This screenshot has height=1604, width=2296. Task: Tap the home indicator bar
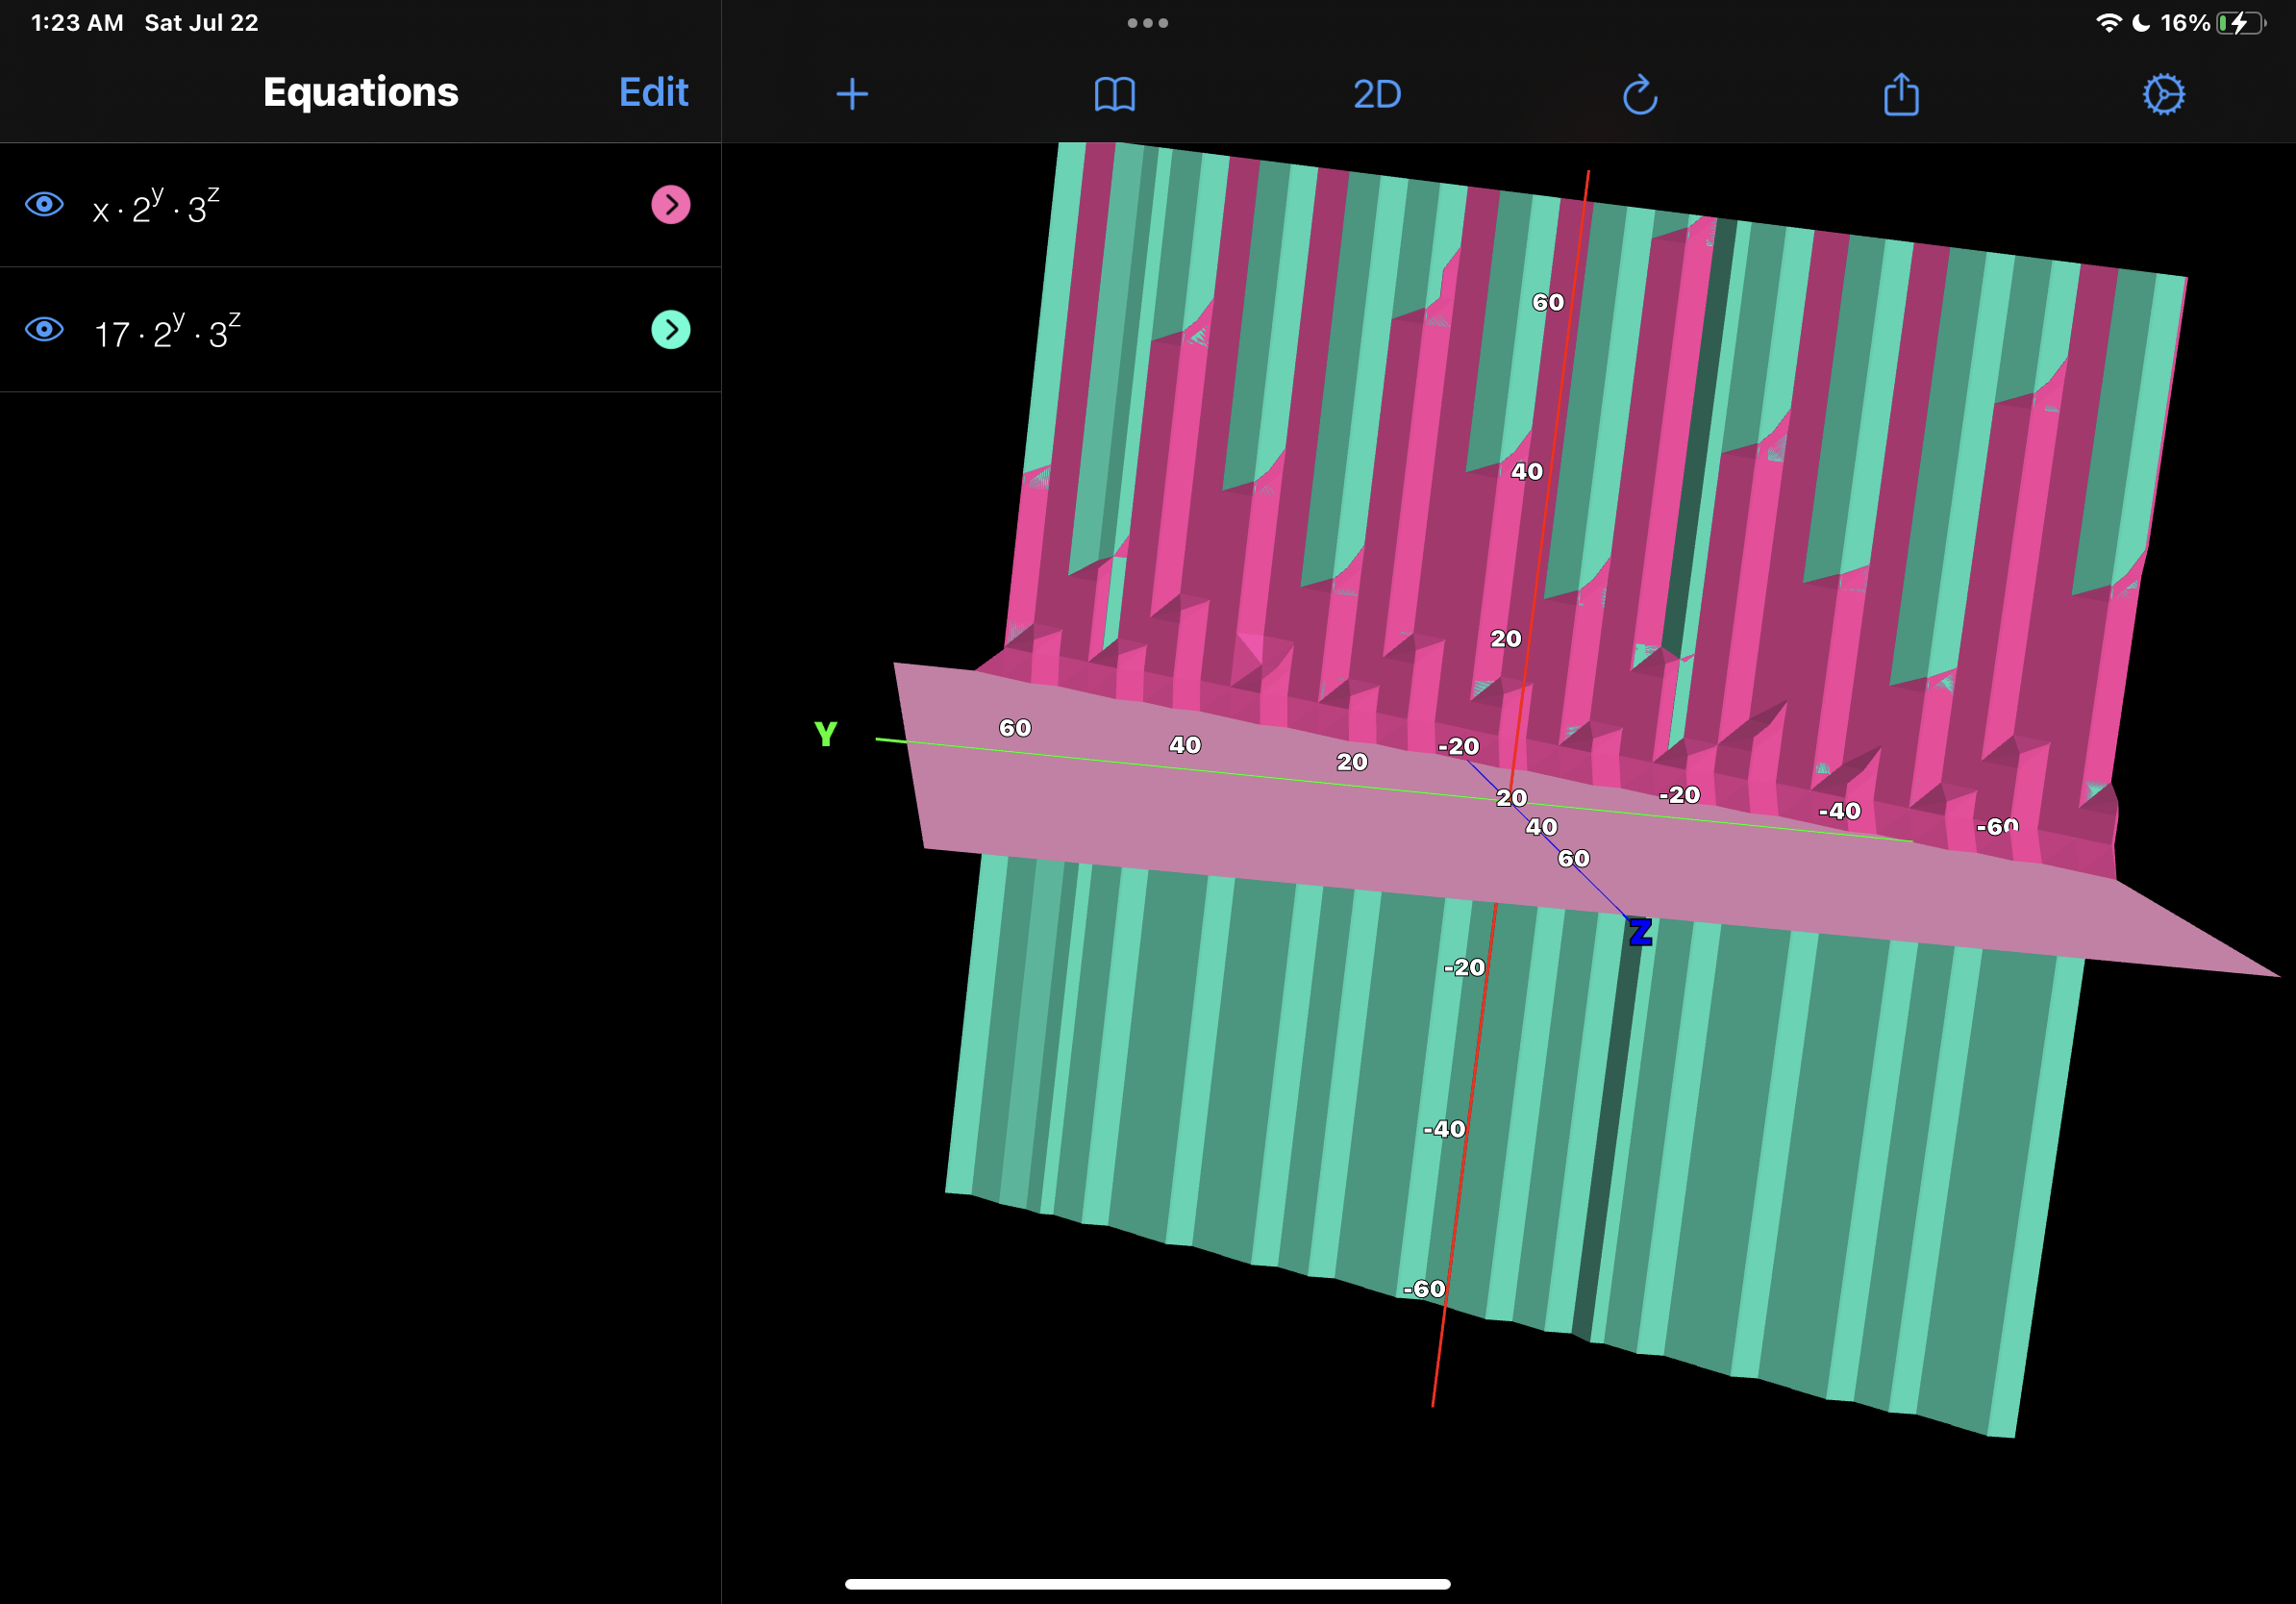[1147, 1584]
